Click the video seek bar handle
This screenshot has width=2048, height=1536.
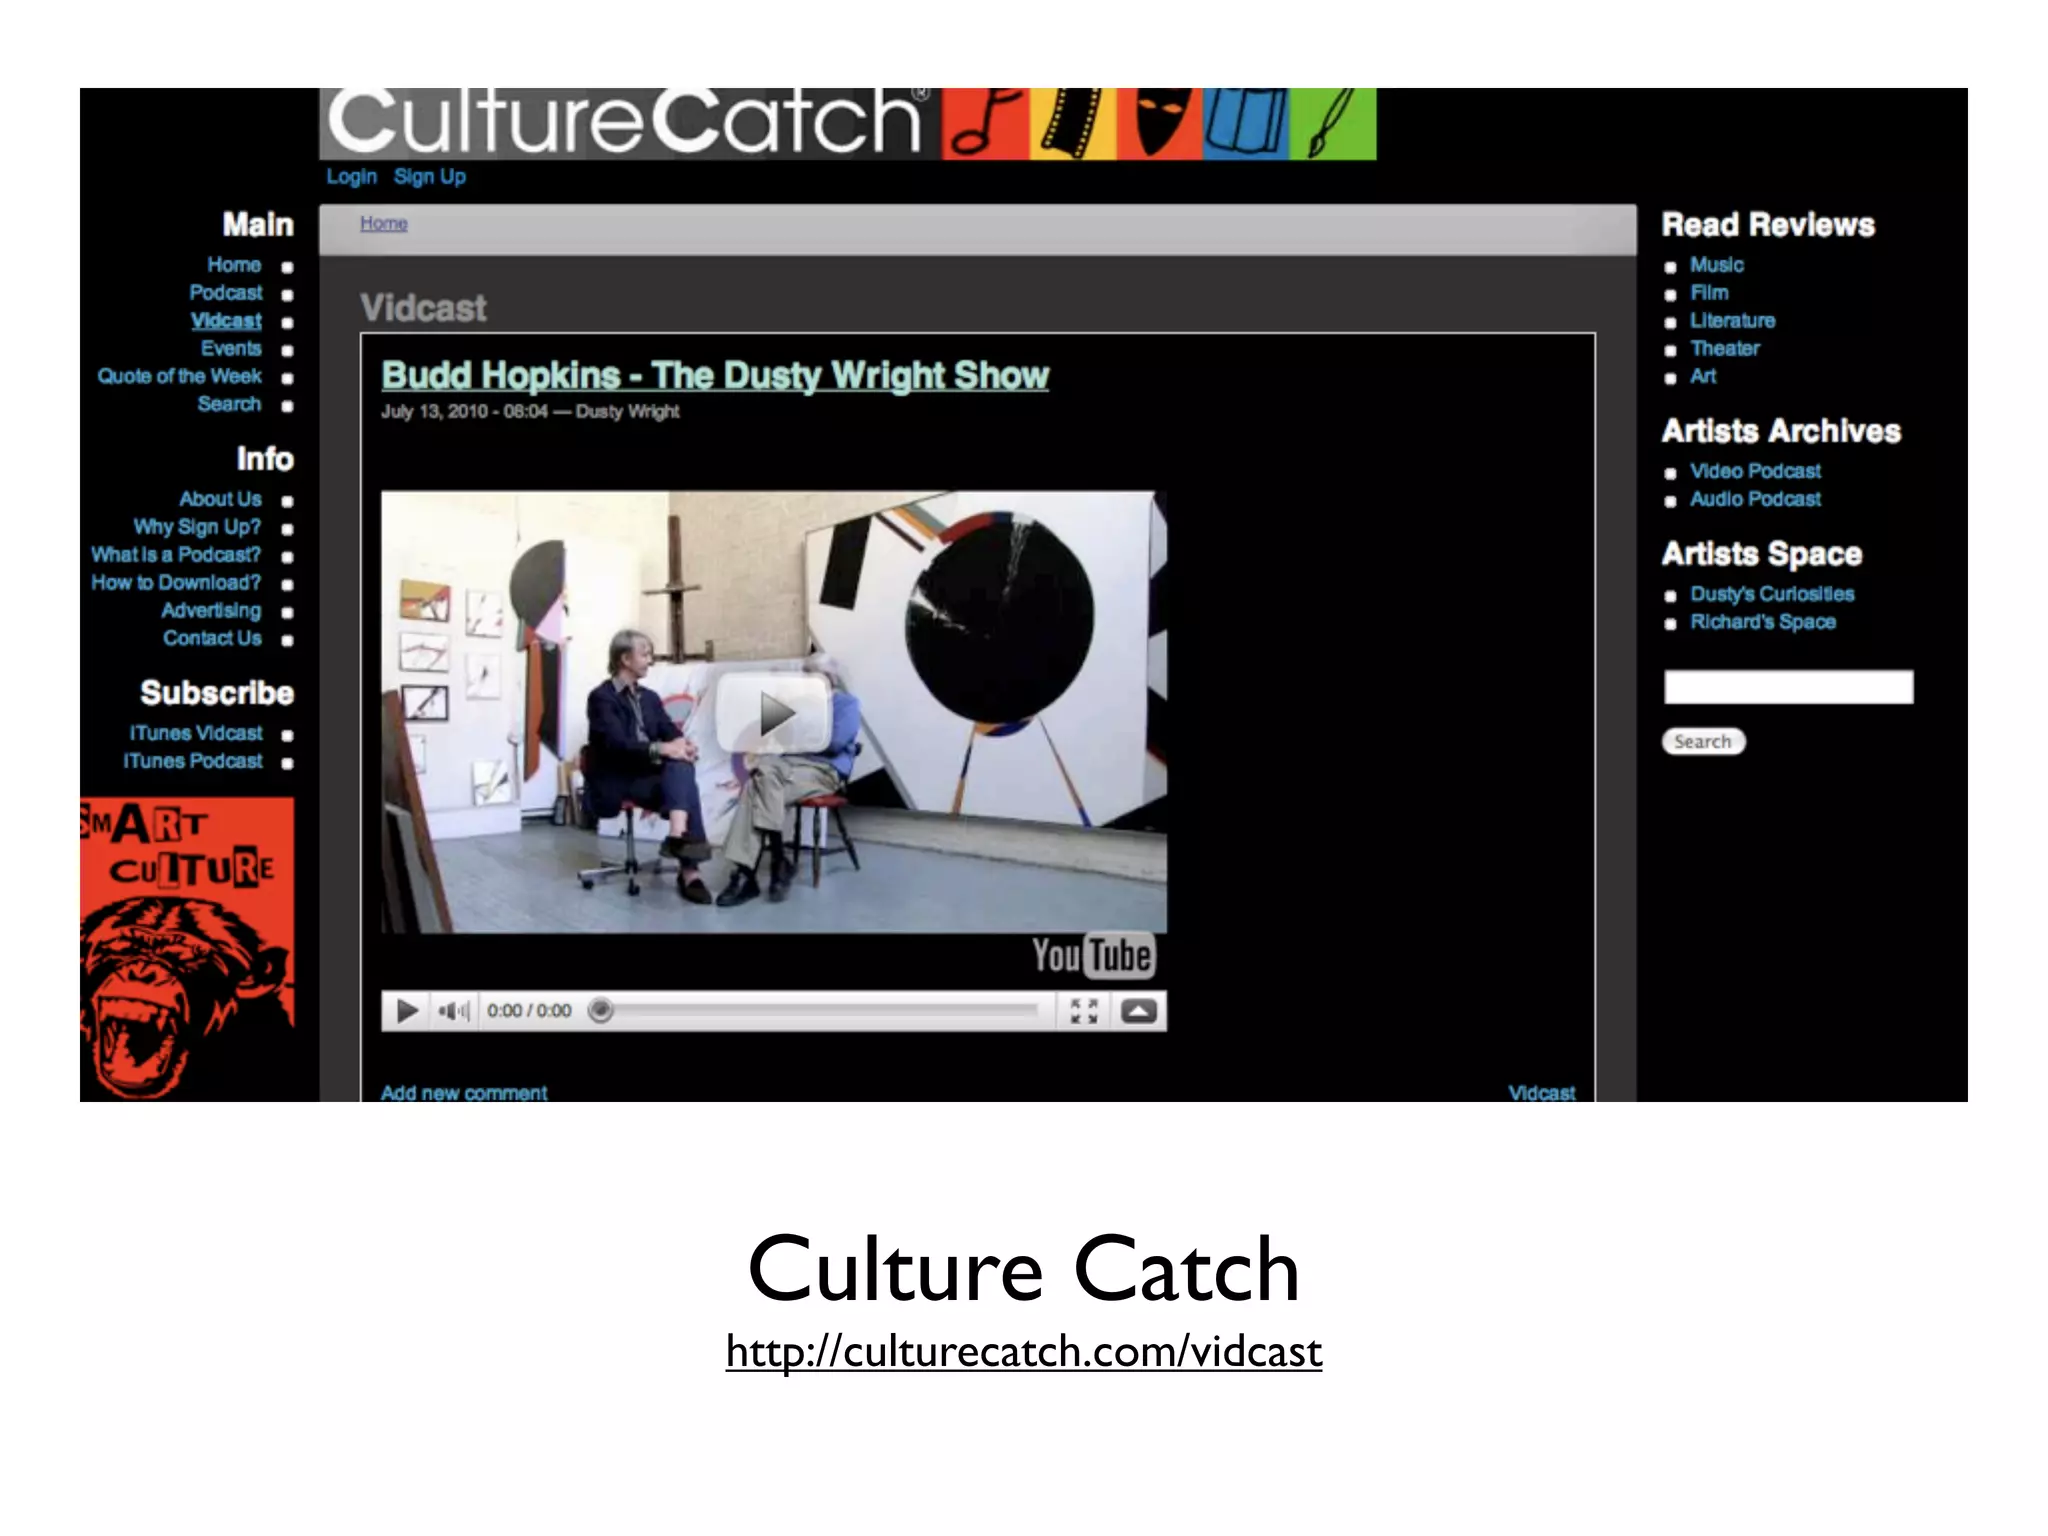[600, 1010]
